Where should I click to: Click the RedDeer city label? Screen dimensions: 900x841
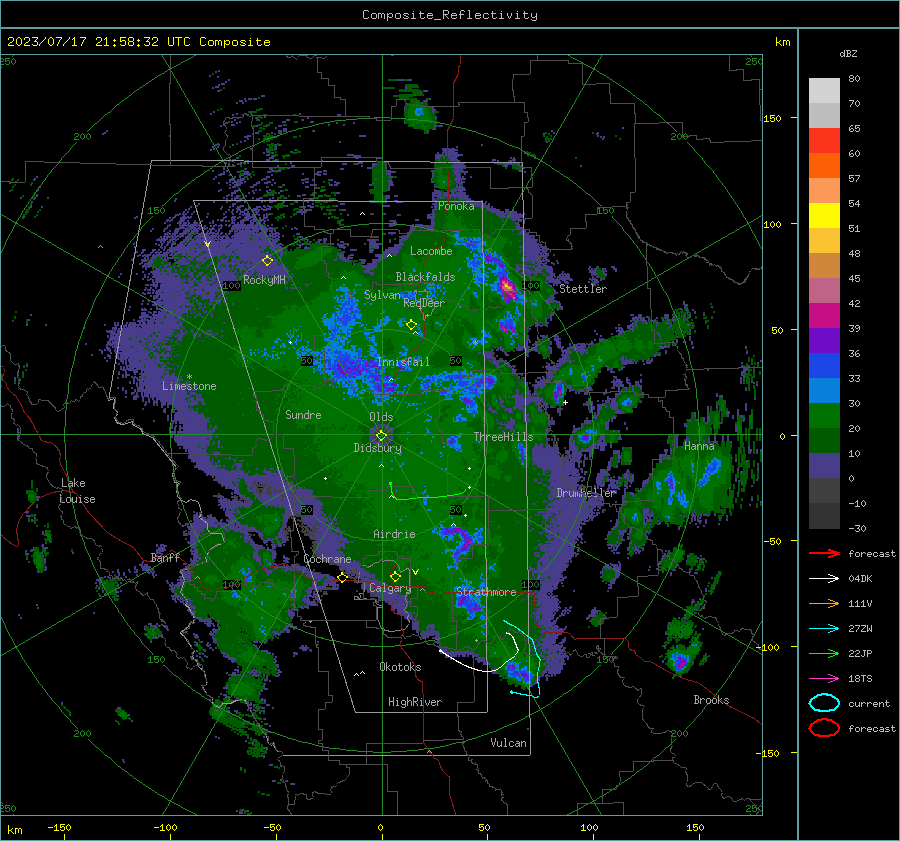424,303
